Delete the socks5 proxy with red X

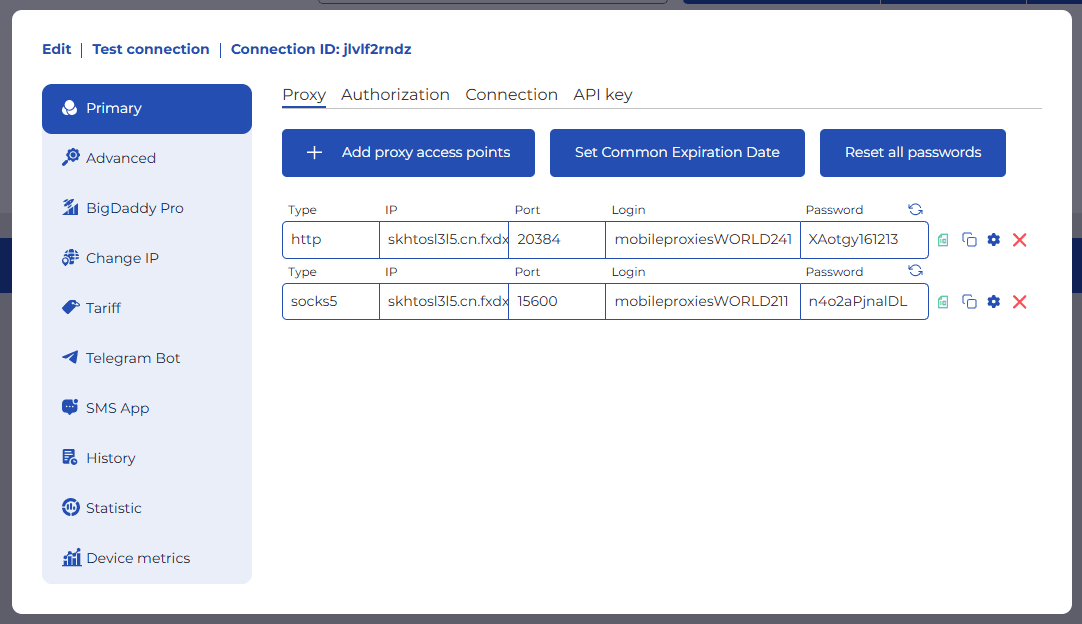pyautogui.click(x=1020, y=302)
